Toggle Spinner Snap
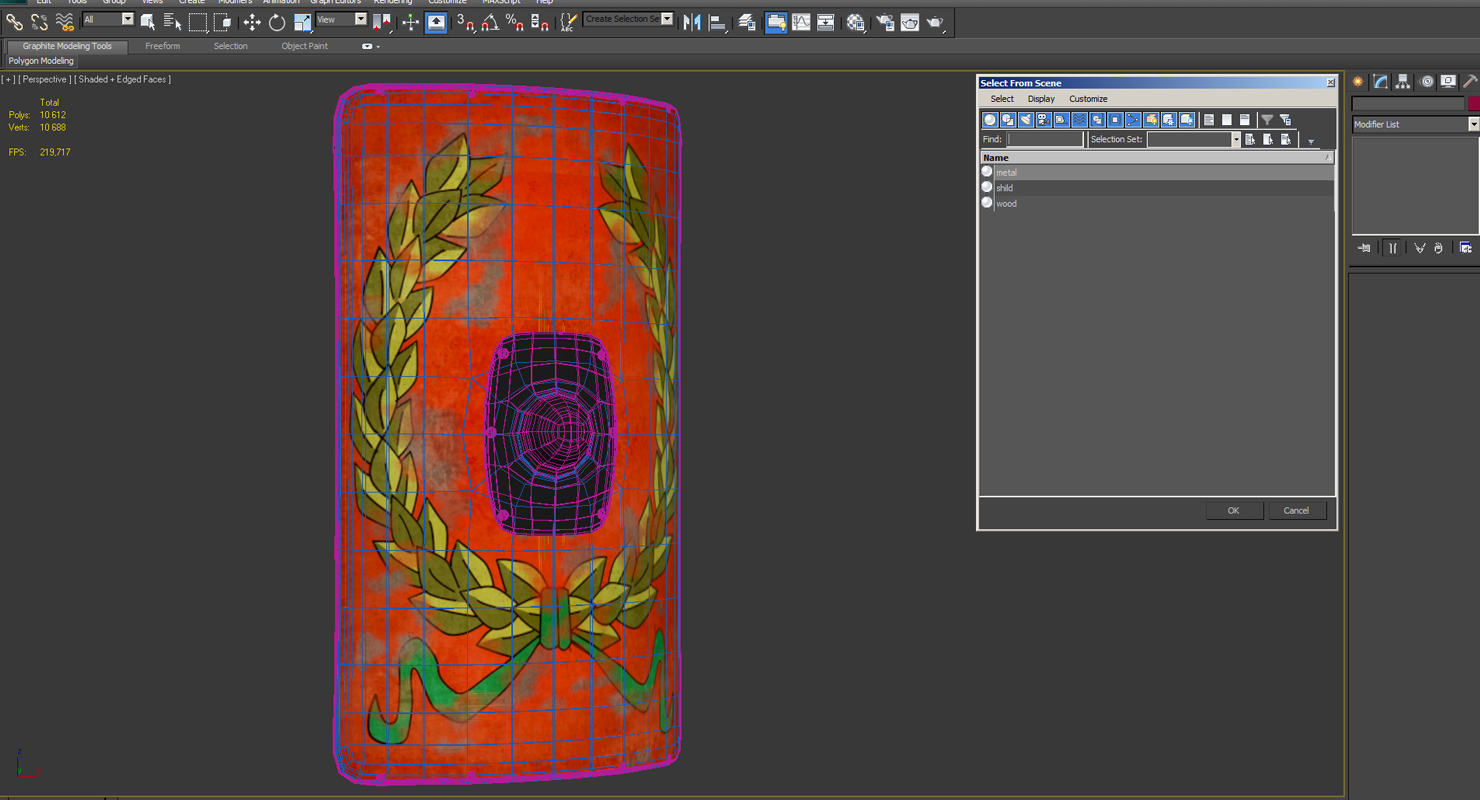This screenshot has width=1480, height=800. click(540, 21)
